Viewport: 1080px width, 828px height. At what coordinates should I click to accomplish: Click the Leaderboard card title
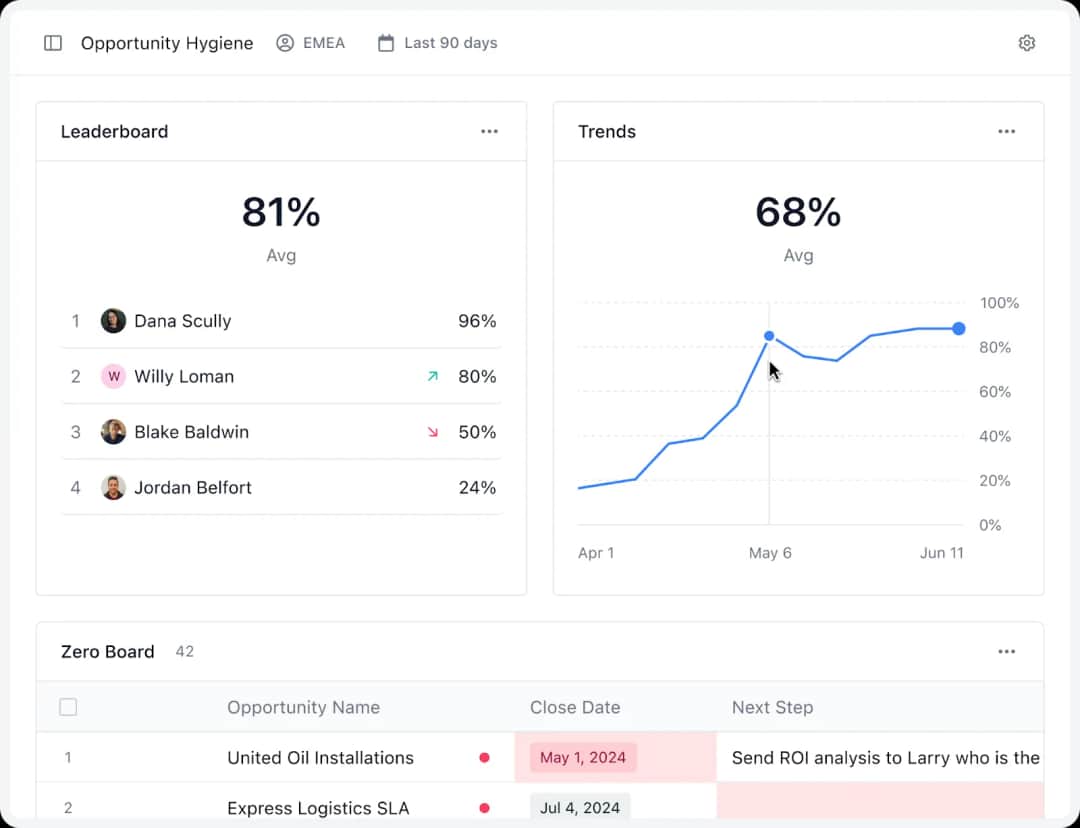(114, 132)
